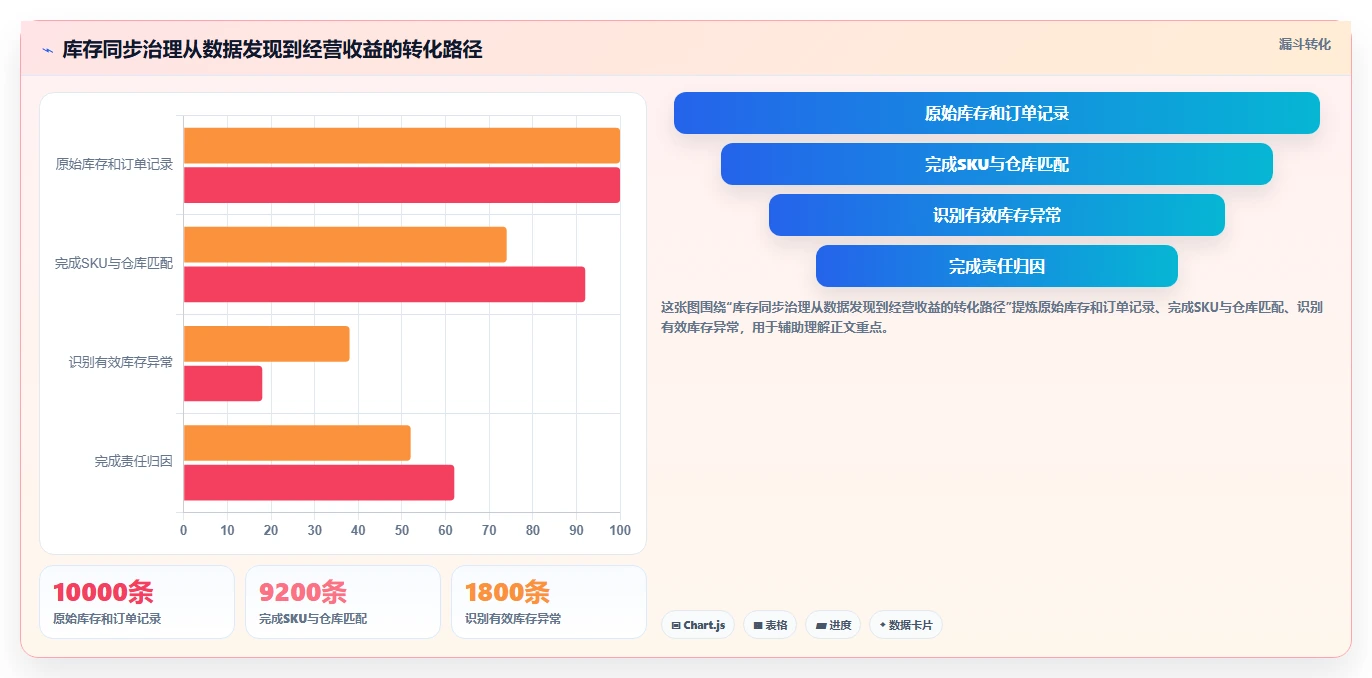Click the orange bar for 完成SKU与仓库匹配

pos(345,244)
